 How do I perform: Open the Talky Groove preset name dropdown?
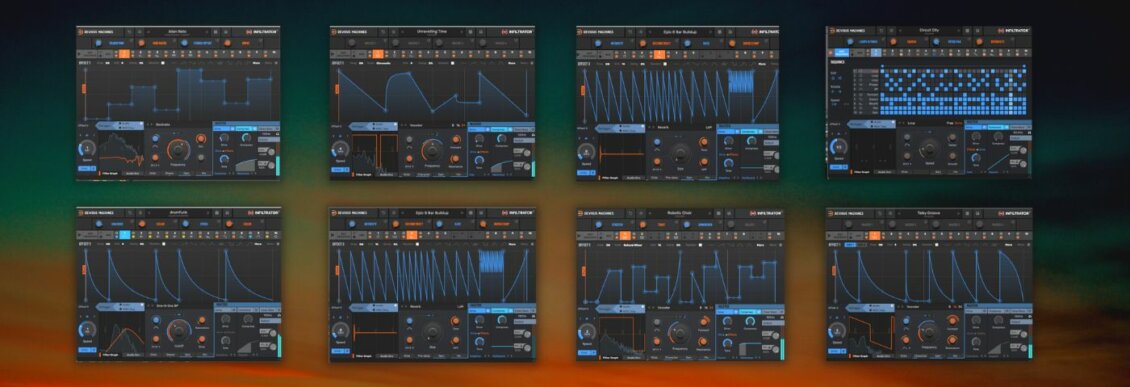(x=930, y=213)
